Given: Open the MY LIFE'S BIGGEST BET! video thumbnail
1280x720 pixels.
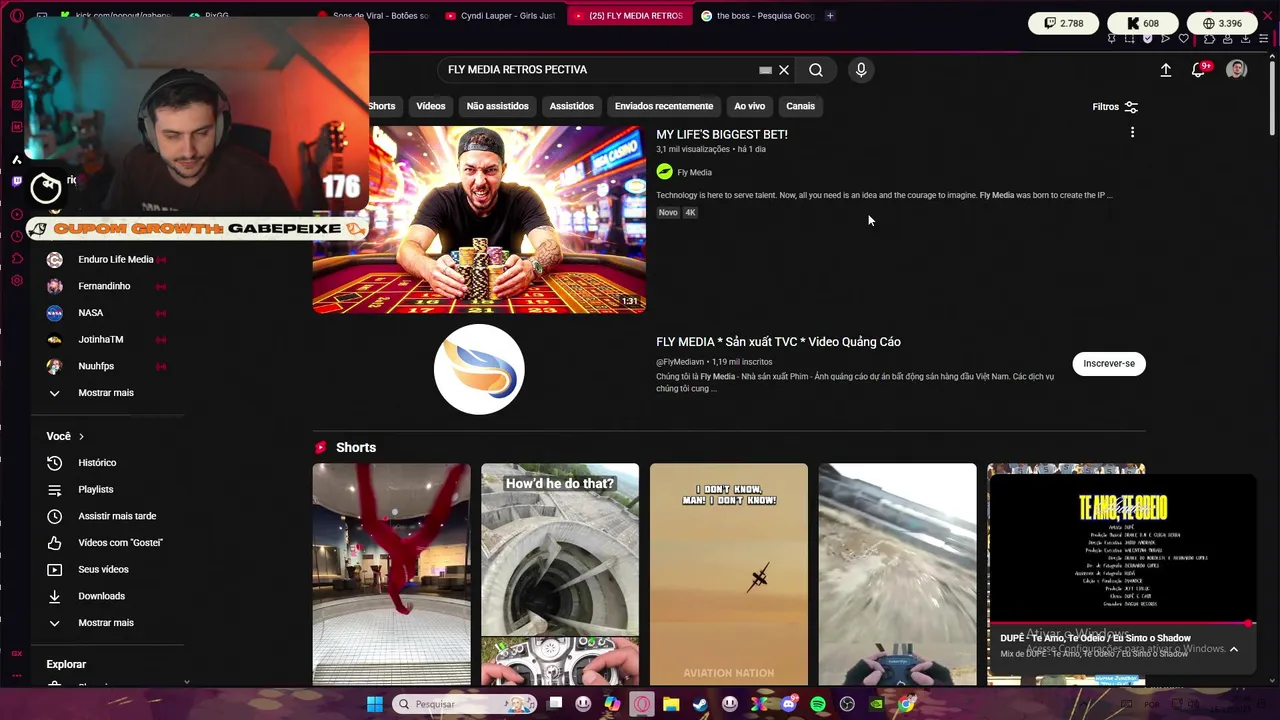Looking at the screenshot, I should click(x=479, y=219).
